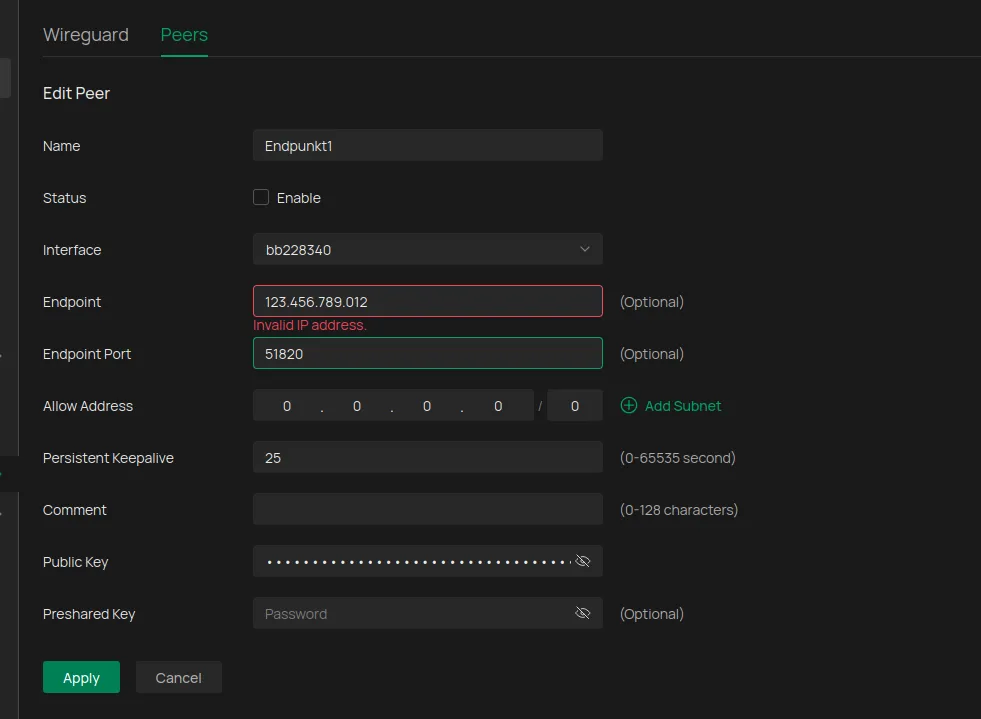981x719 pixels.
Task: Click the Add Subnet link
Action: [x=681, y=406]
